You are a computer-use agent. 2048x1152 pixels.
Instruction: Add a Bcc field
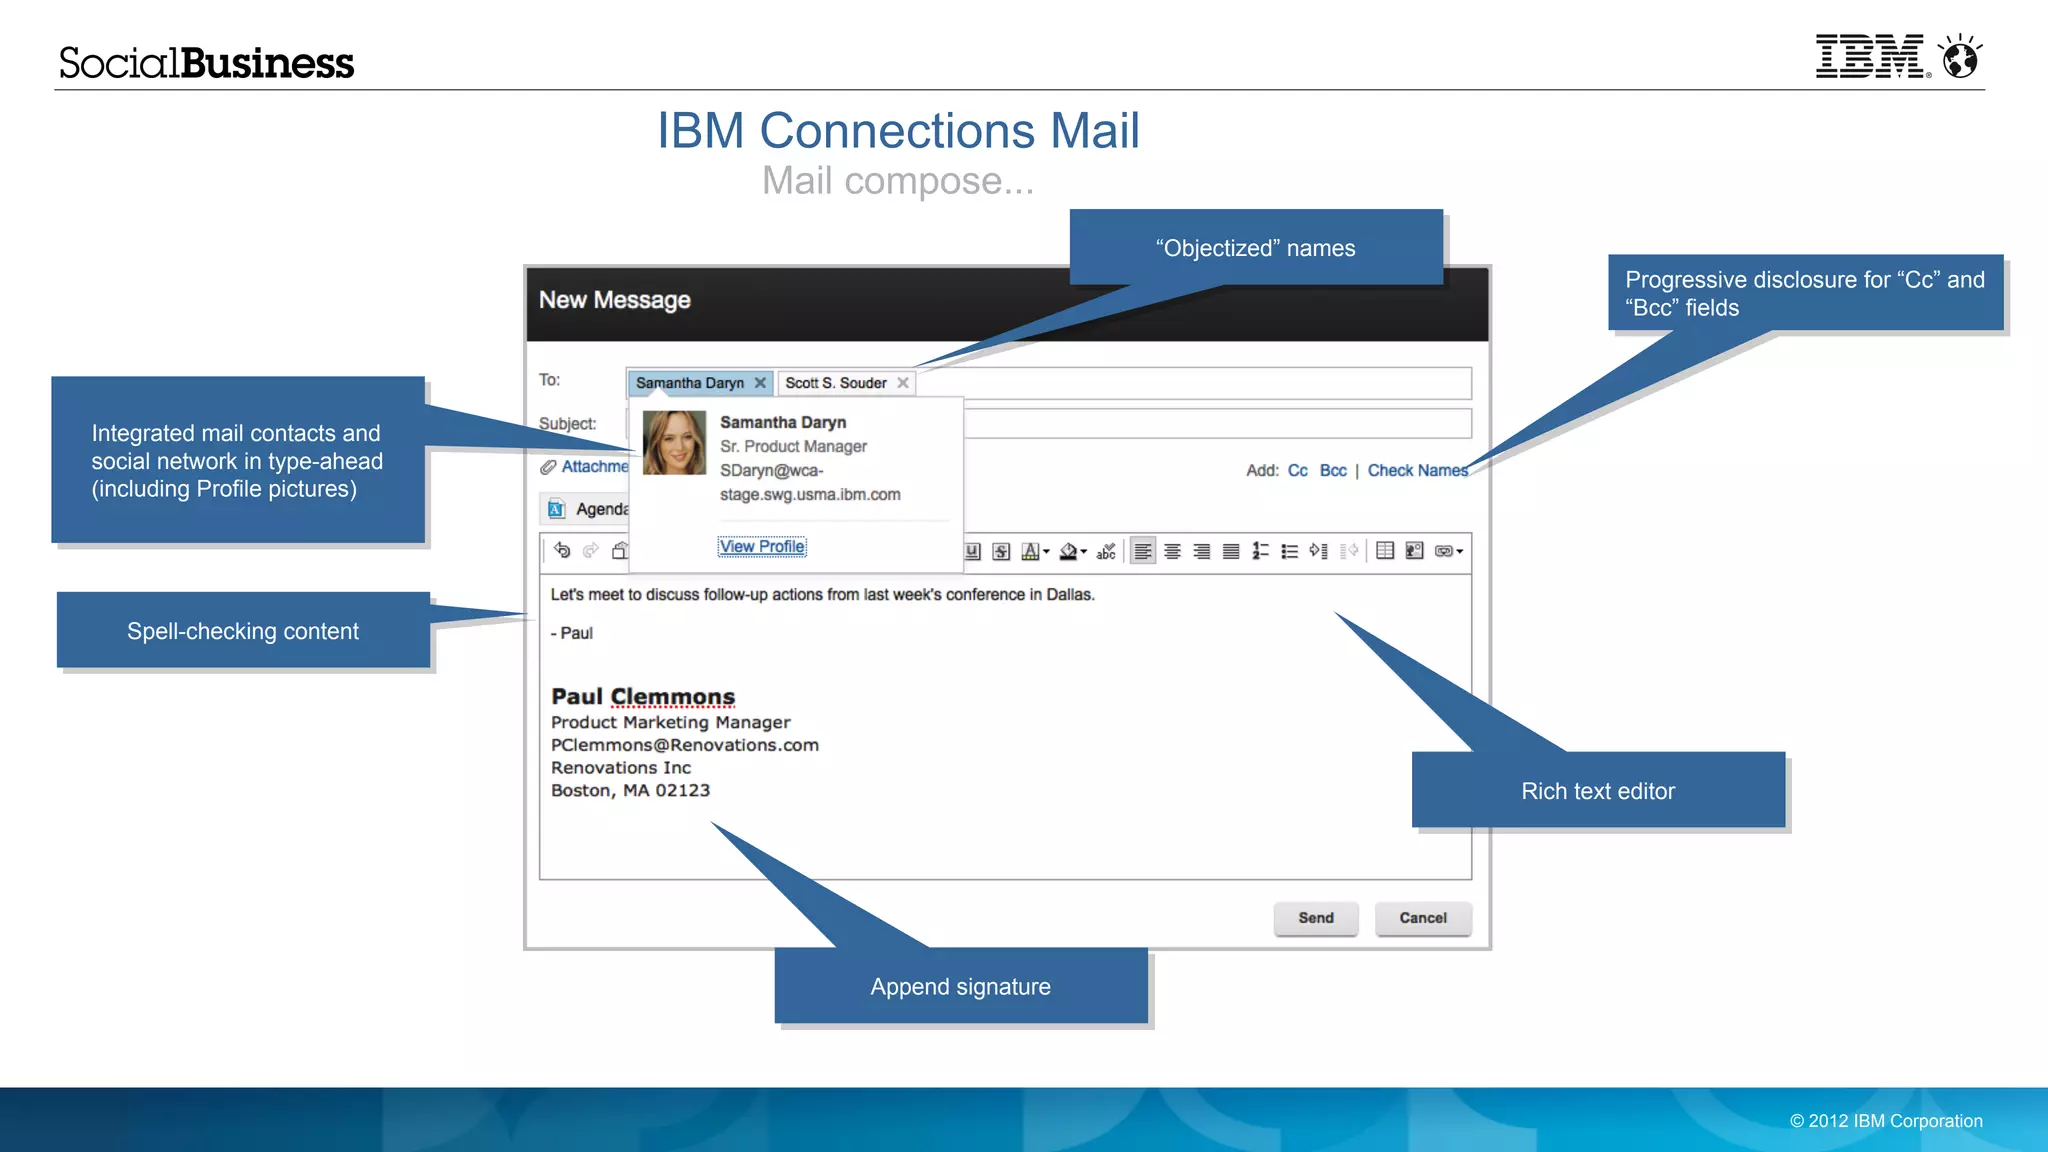coord(1333,470)
